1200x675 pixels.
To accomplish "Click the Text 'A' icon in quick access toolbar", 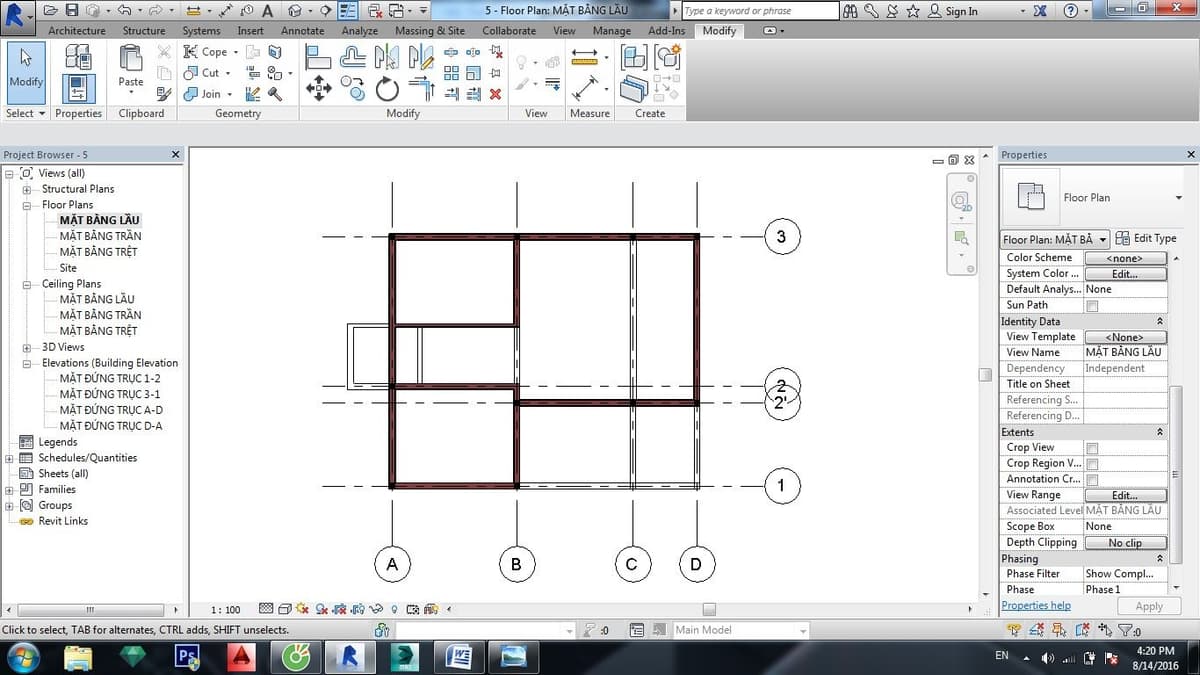I will pyautogui.click(x=268, y=10).
